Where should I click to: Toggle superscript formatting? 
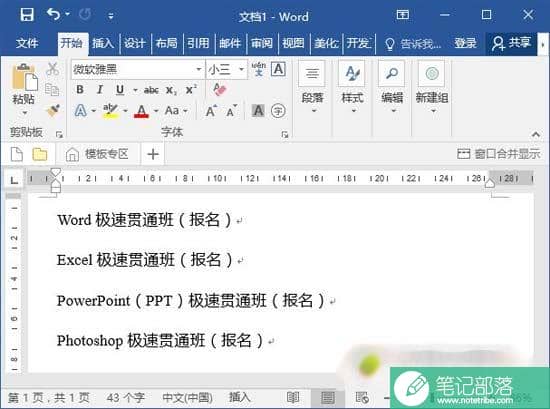191,90
